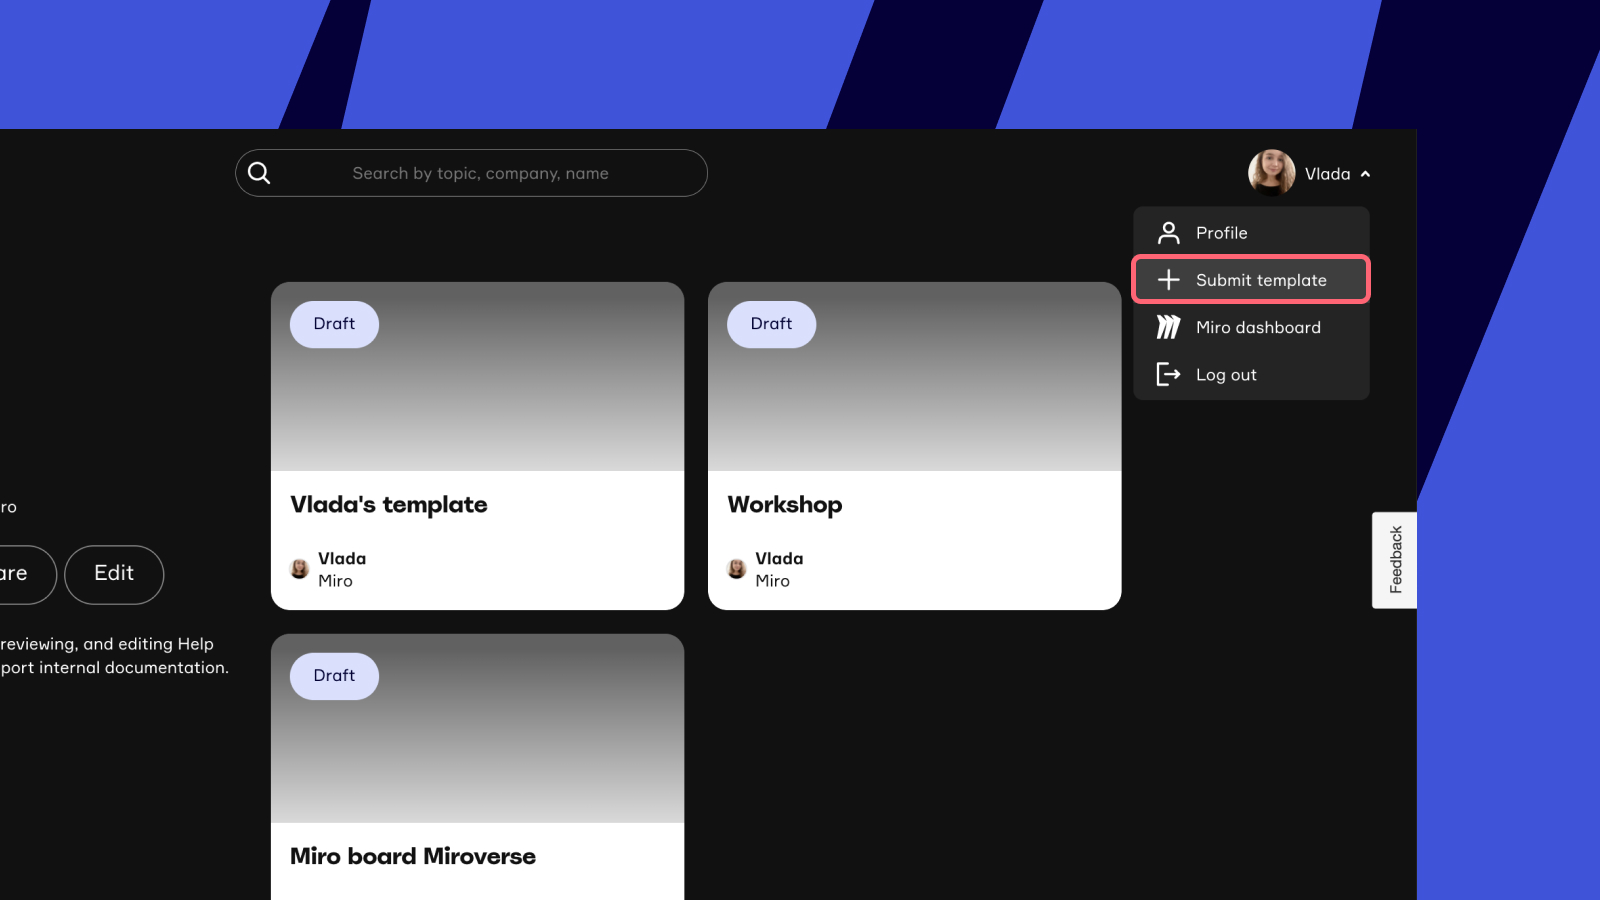Open the Vlada's template card thumbnail

point(477,400)
